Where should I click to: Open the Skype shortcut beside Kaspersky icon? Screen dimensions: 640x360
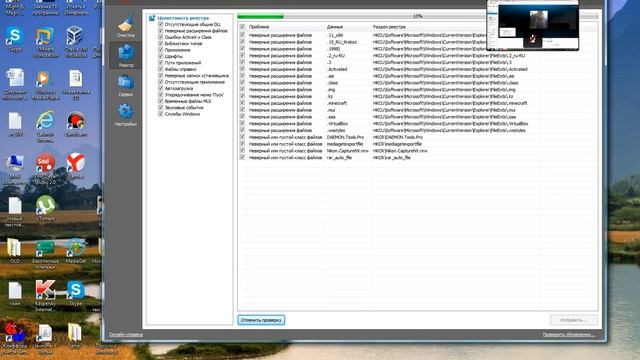click(x=76, y=293)
